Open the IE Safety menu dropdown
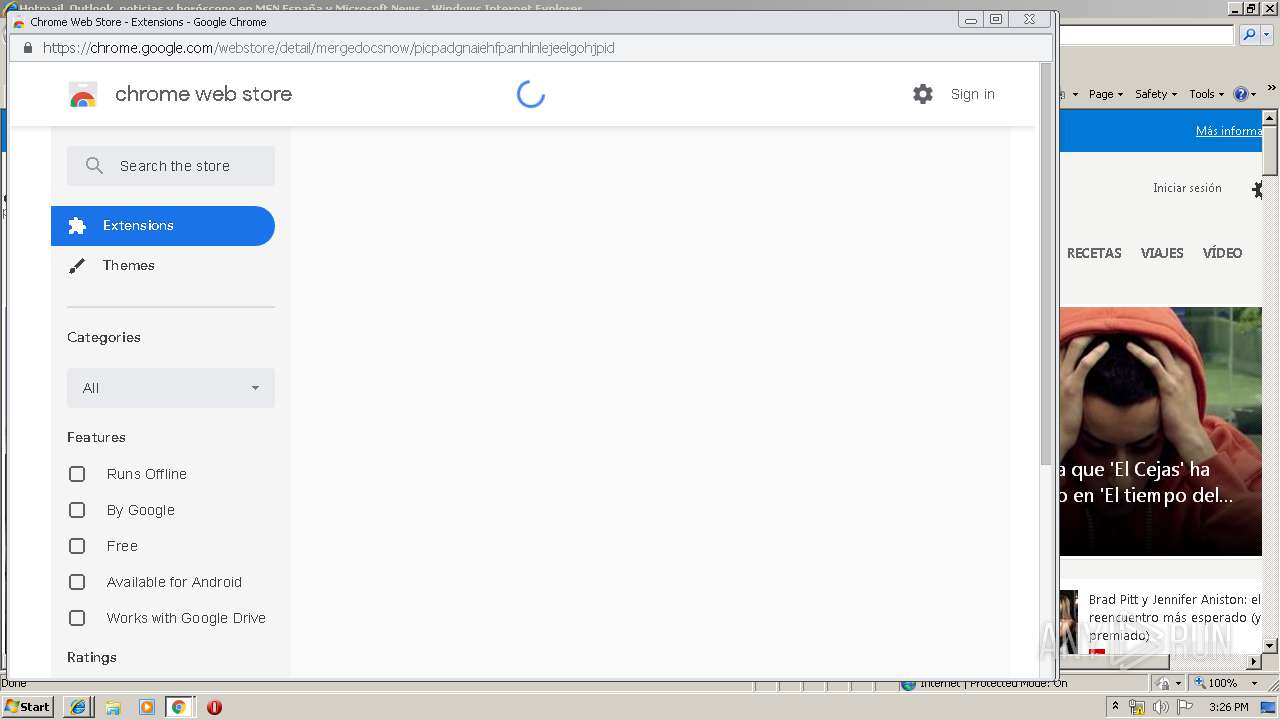Screen dimensions: 1280x720 [x=1156, y=94]
